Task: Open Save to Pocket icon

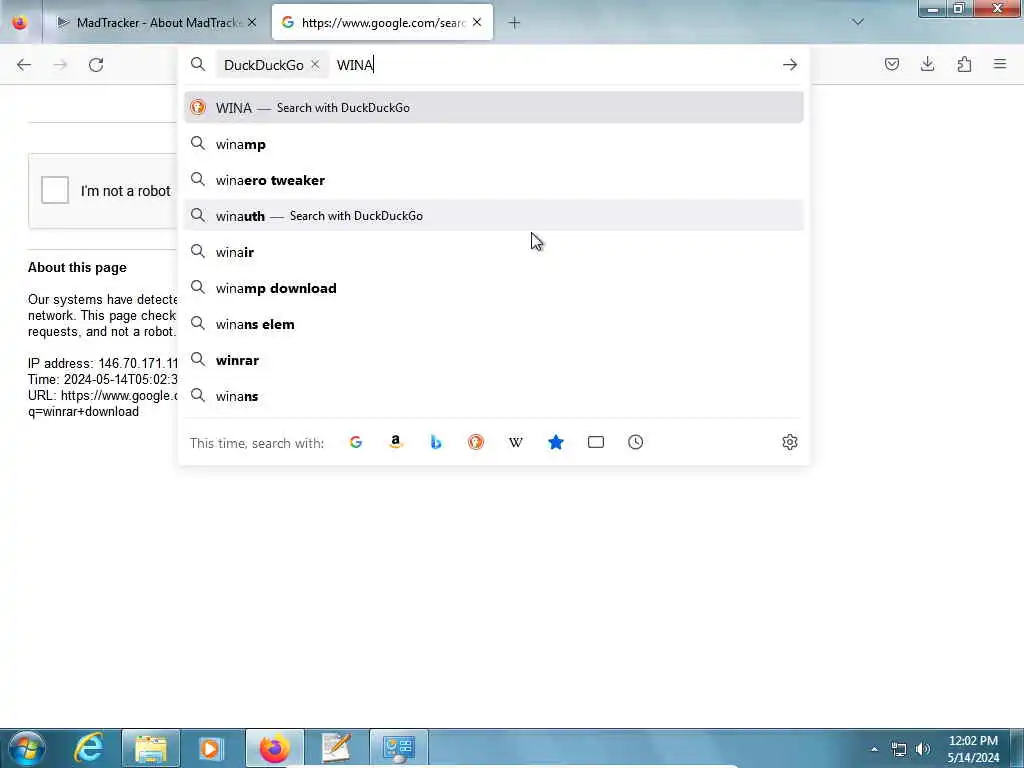Action: click(891, 64)
